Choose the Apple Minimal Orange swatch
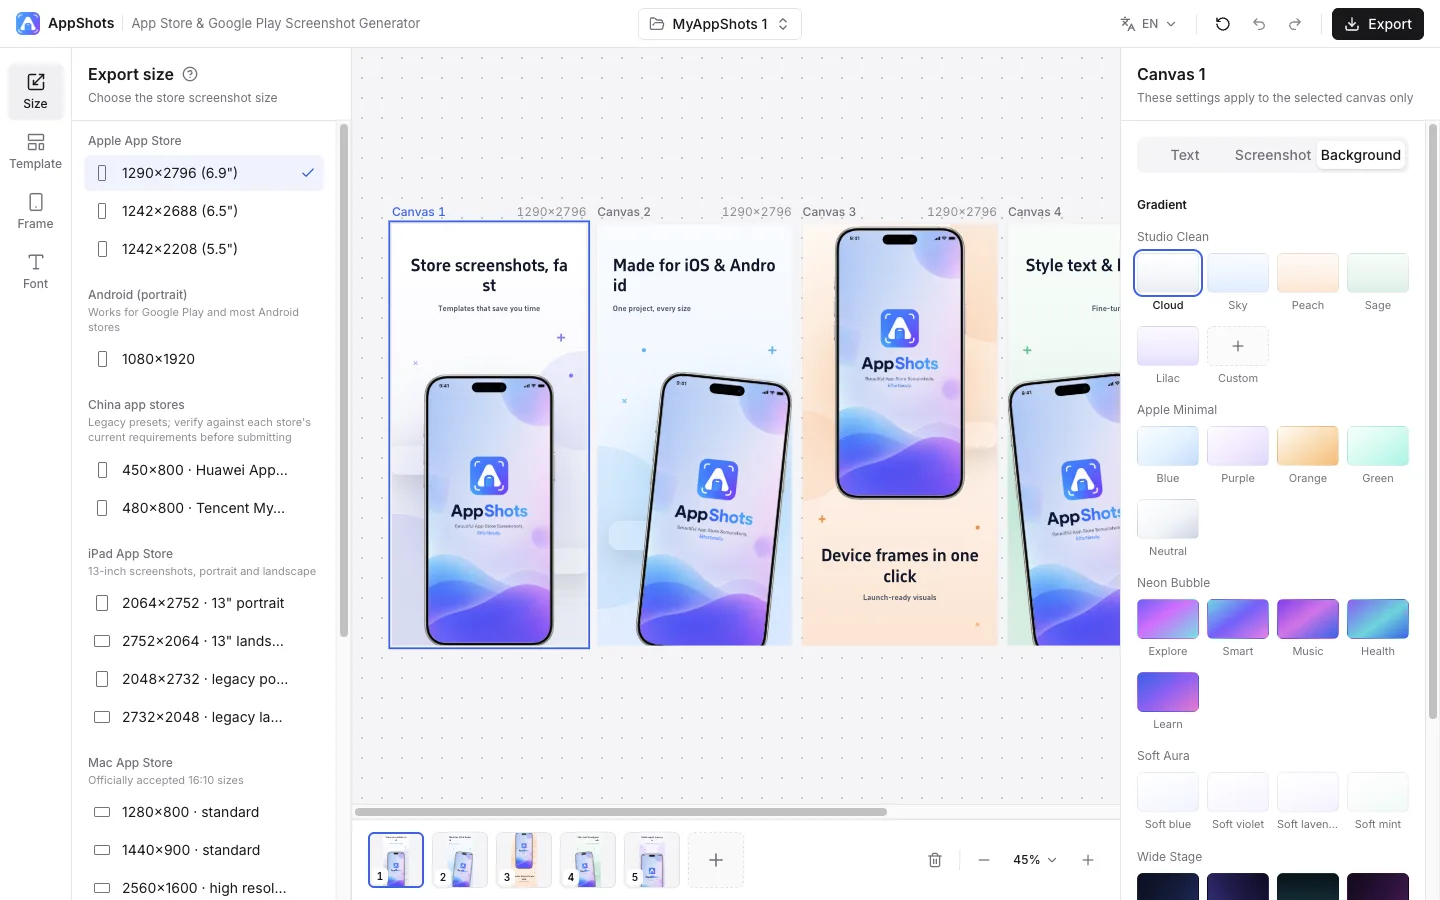The width and height of the screenshot is (1440, 900). (1308, 446)
